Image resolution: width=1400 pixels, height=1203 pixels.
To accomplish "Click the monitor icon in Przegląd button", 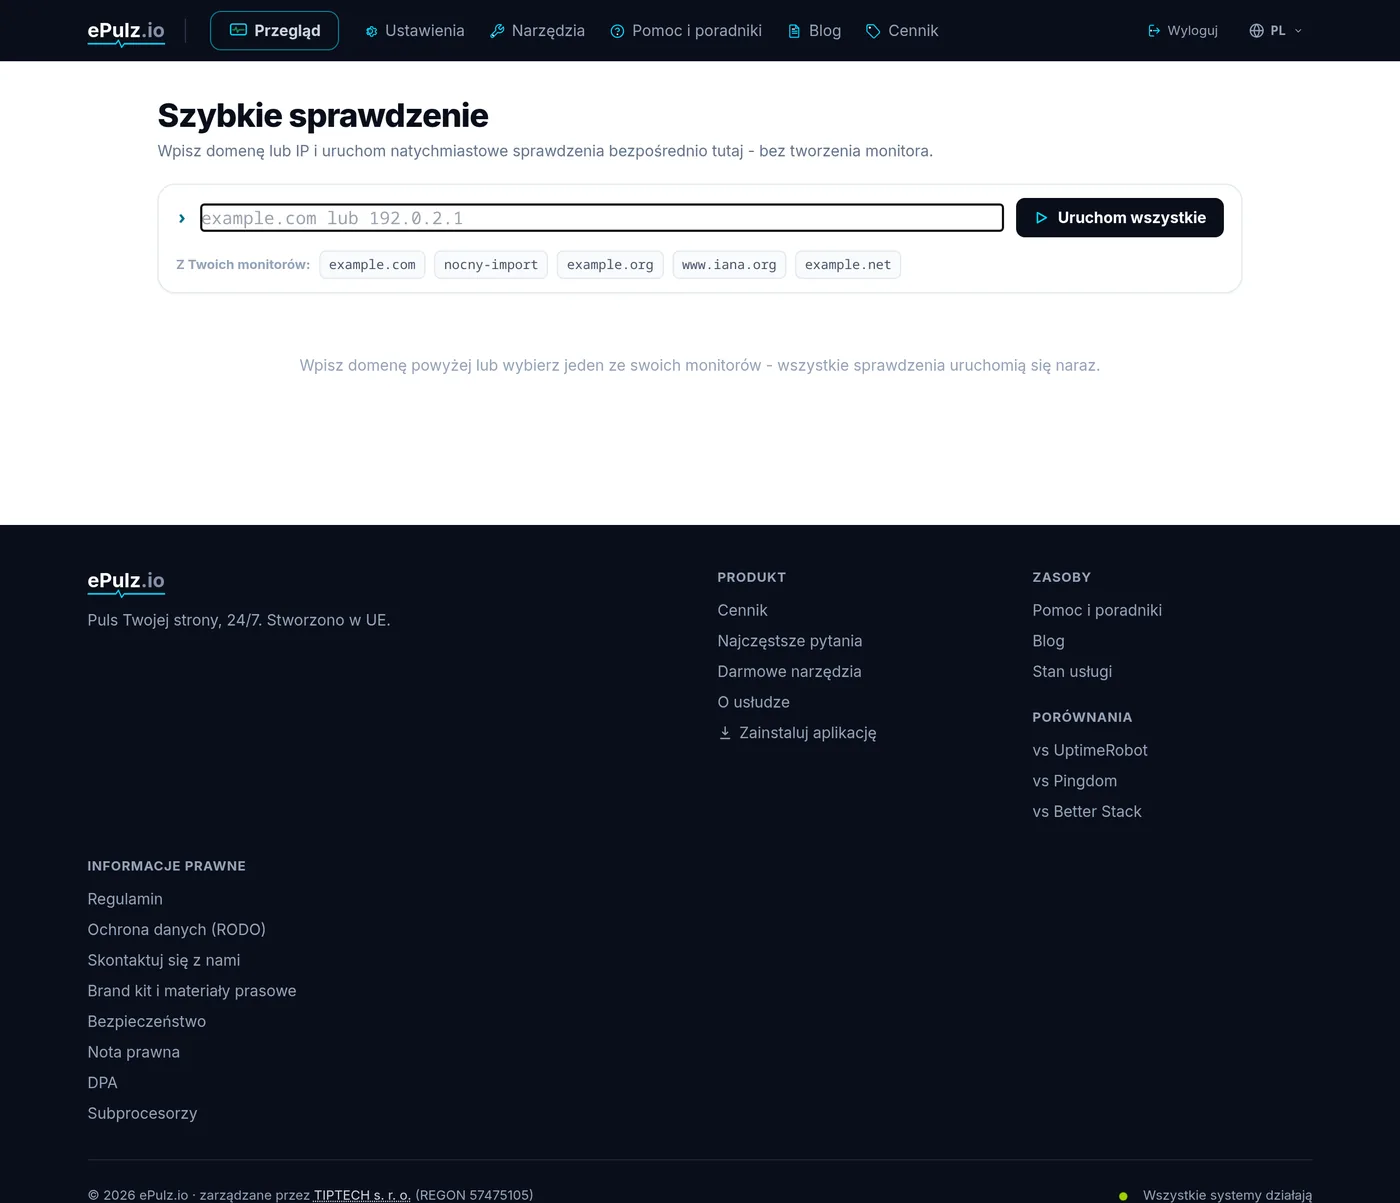I will pos(238,30).
